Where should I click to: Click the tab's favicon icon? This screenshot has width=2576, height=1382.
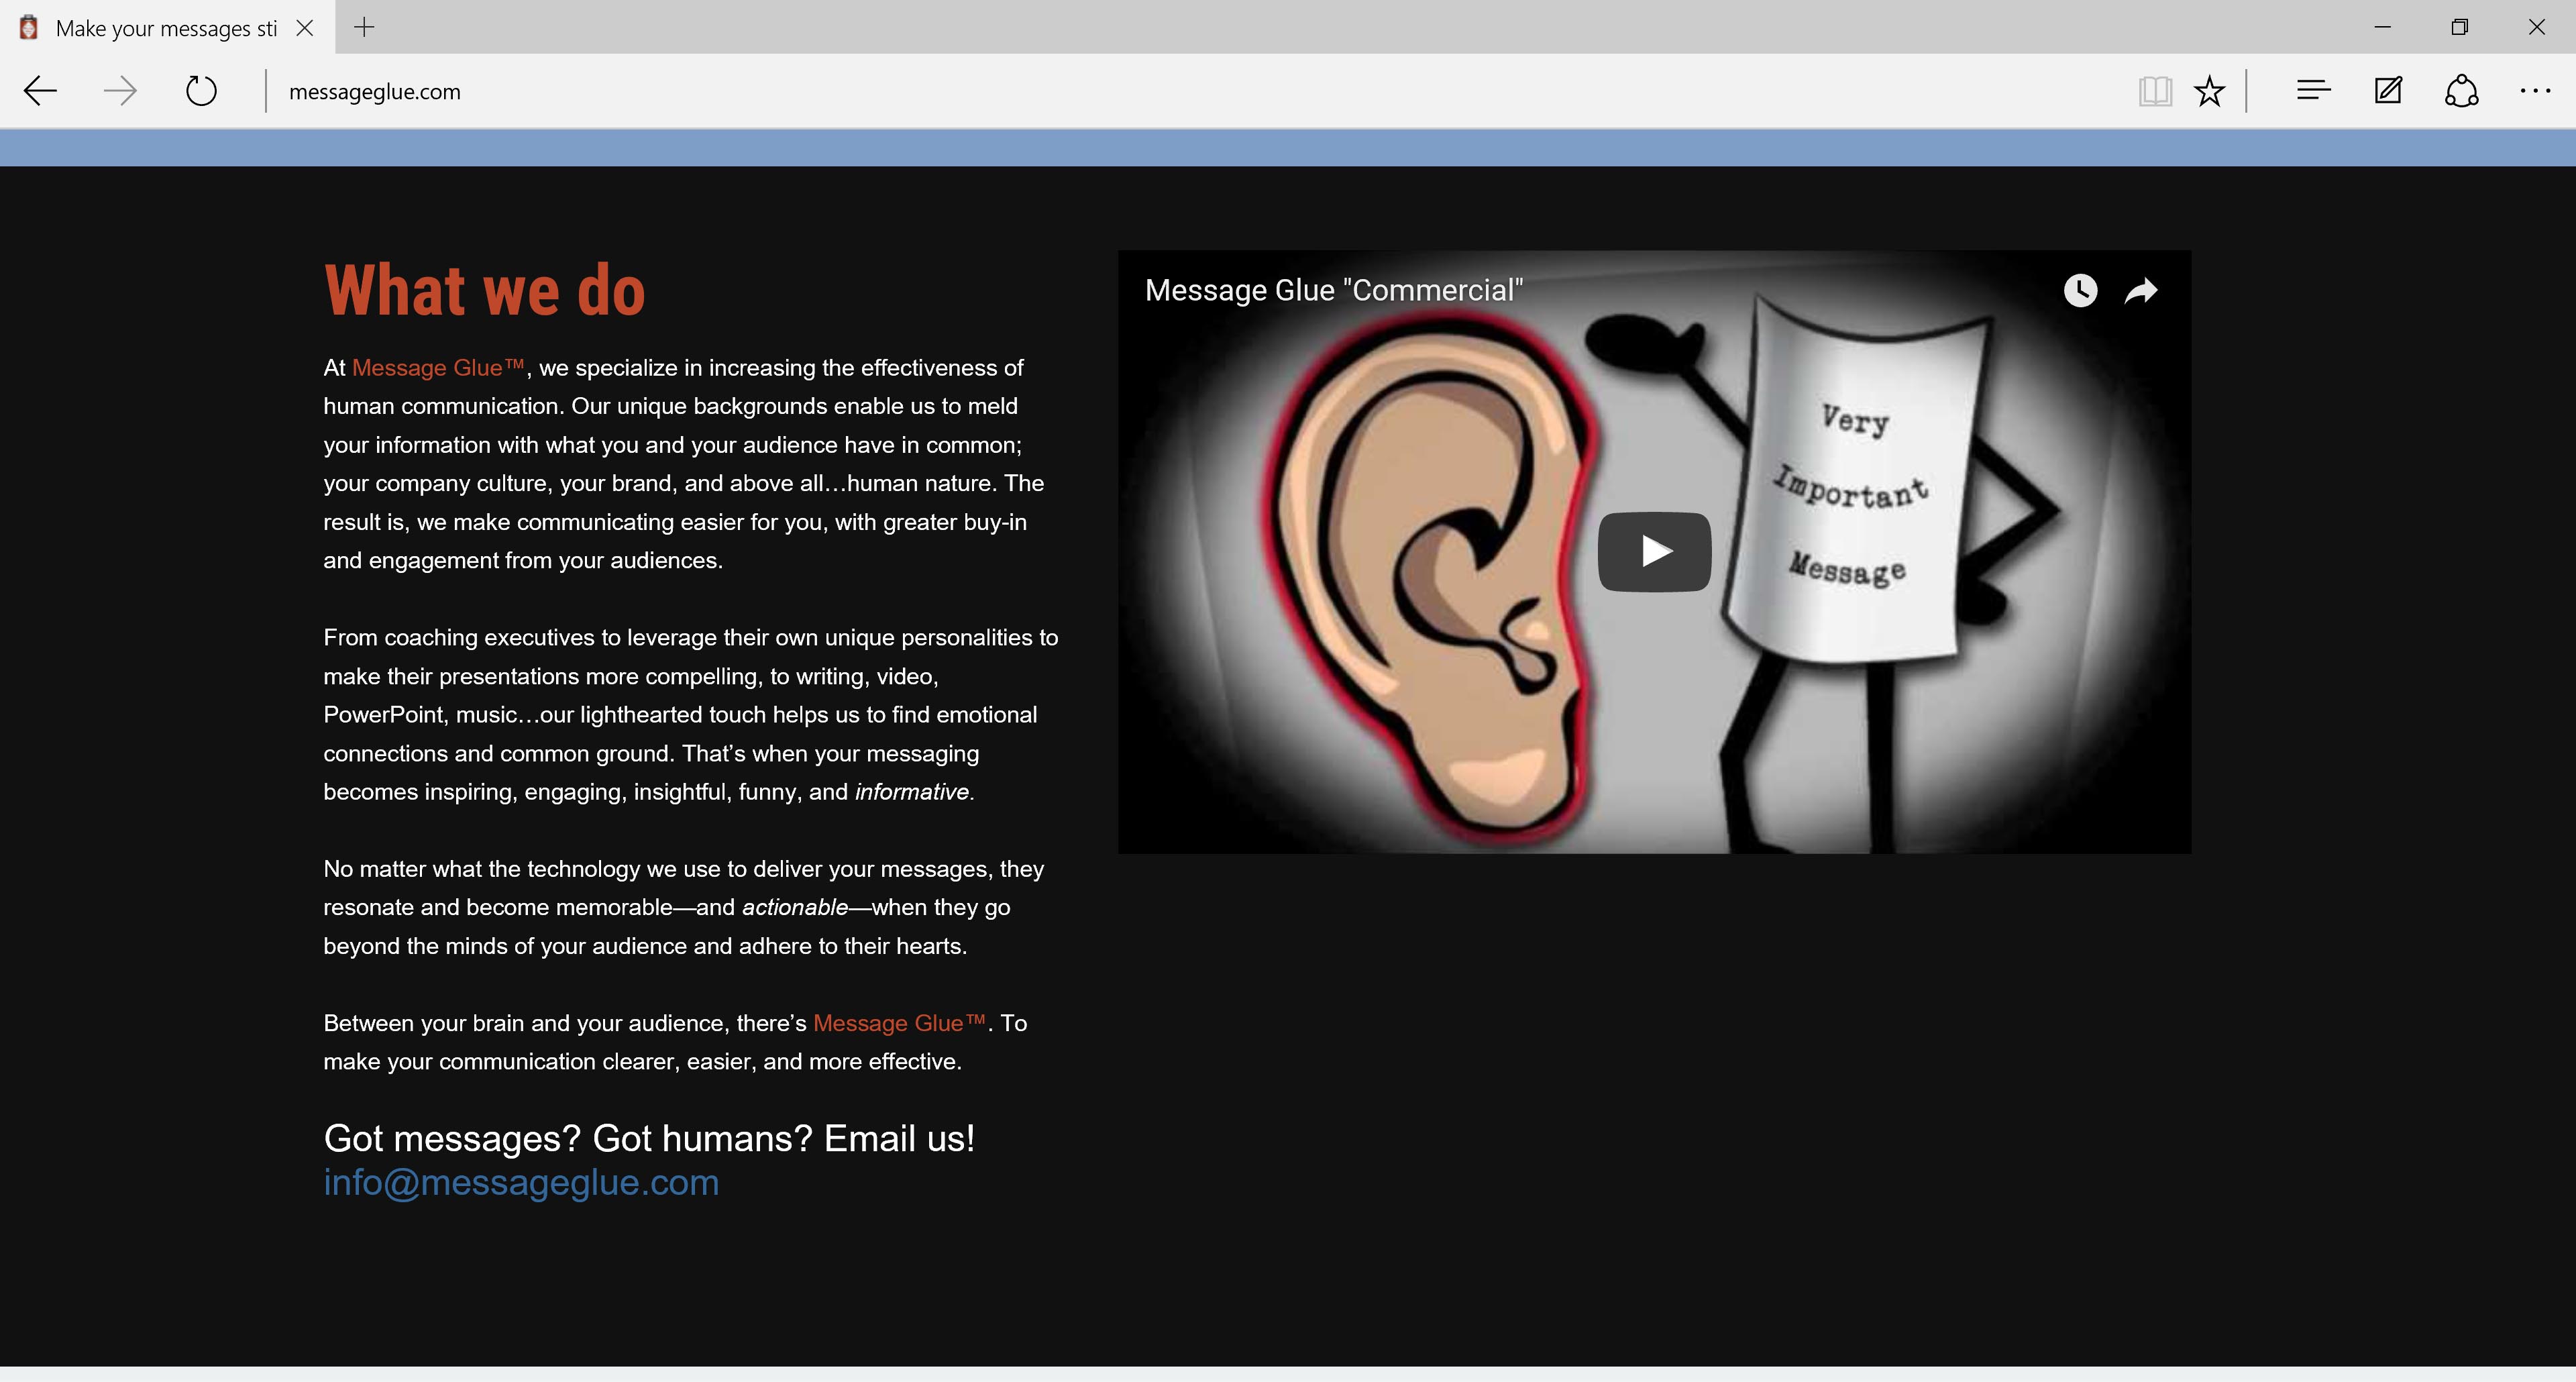pyautogui.click(x=29, y=28)
